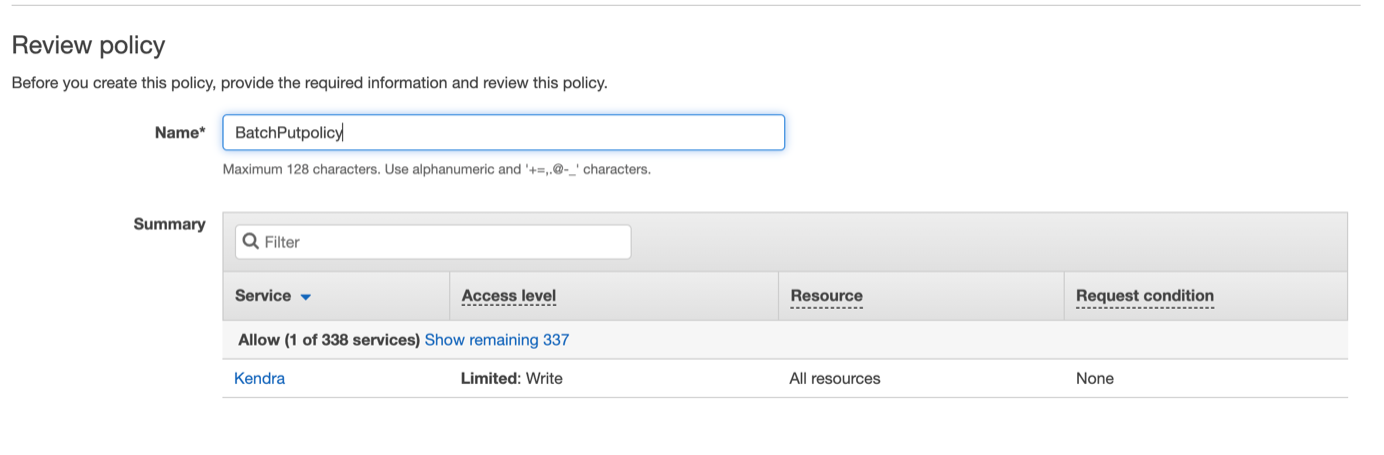Click the magnifier icon in Filter box

251,242
